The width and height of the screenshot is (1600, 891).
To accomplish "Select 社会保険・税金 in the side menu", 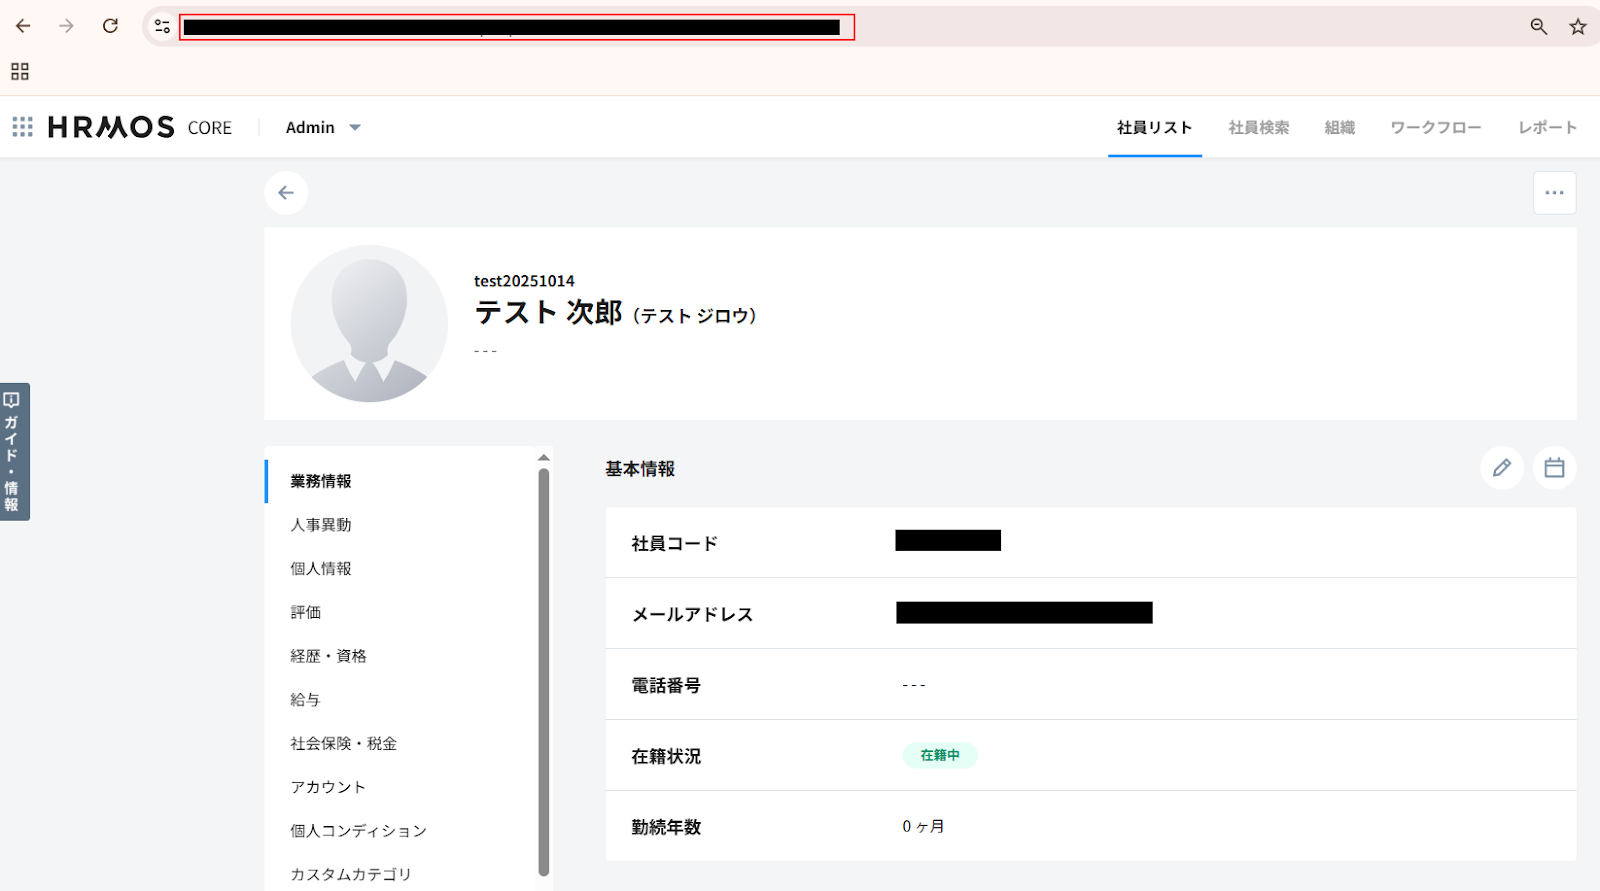I will pyautogui.click(x=344, y=743).
